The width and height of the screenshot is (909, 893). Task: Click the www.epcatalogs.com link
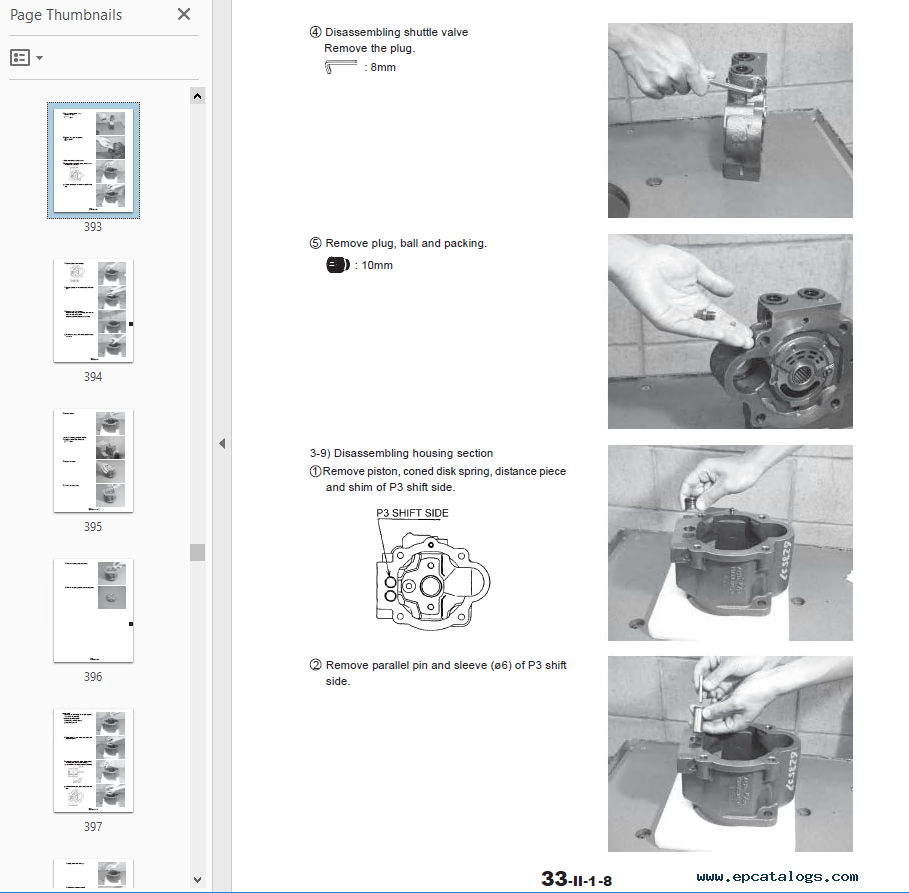click(777, 877)
